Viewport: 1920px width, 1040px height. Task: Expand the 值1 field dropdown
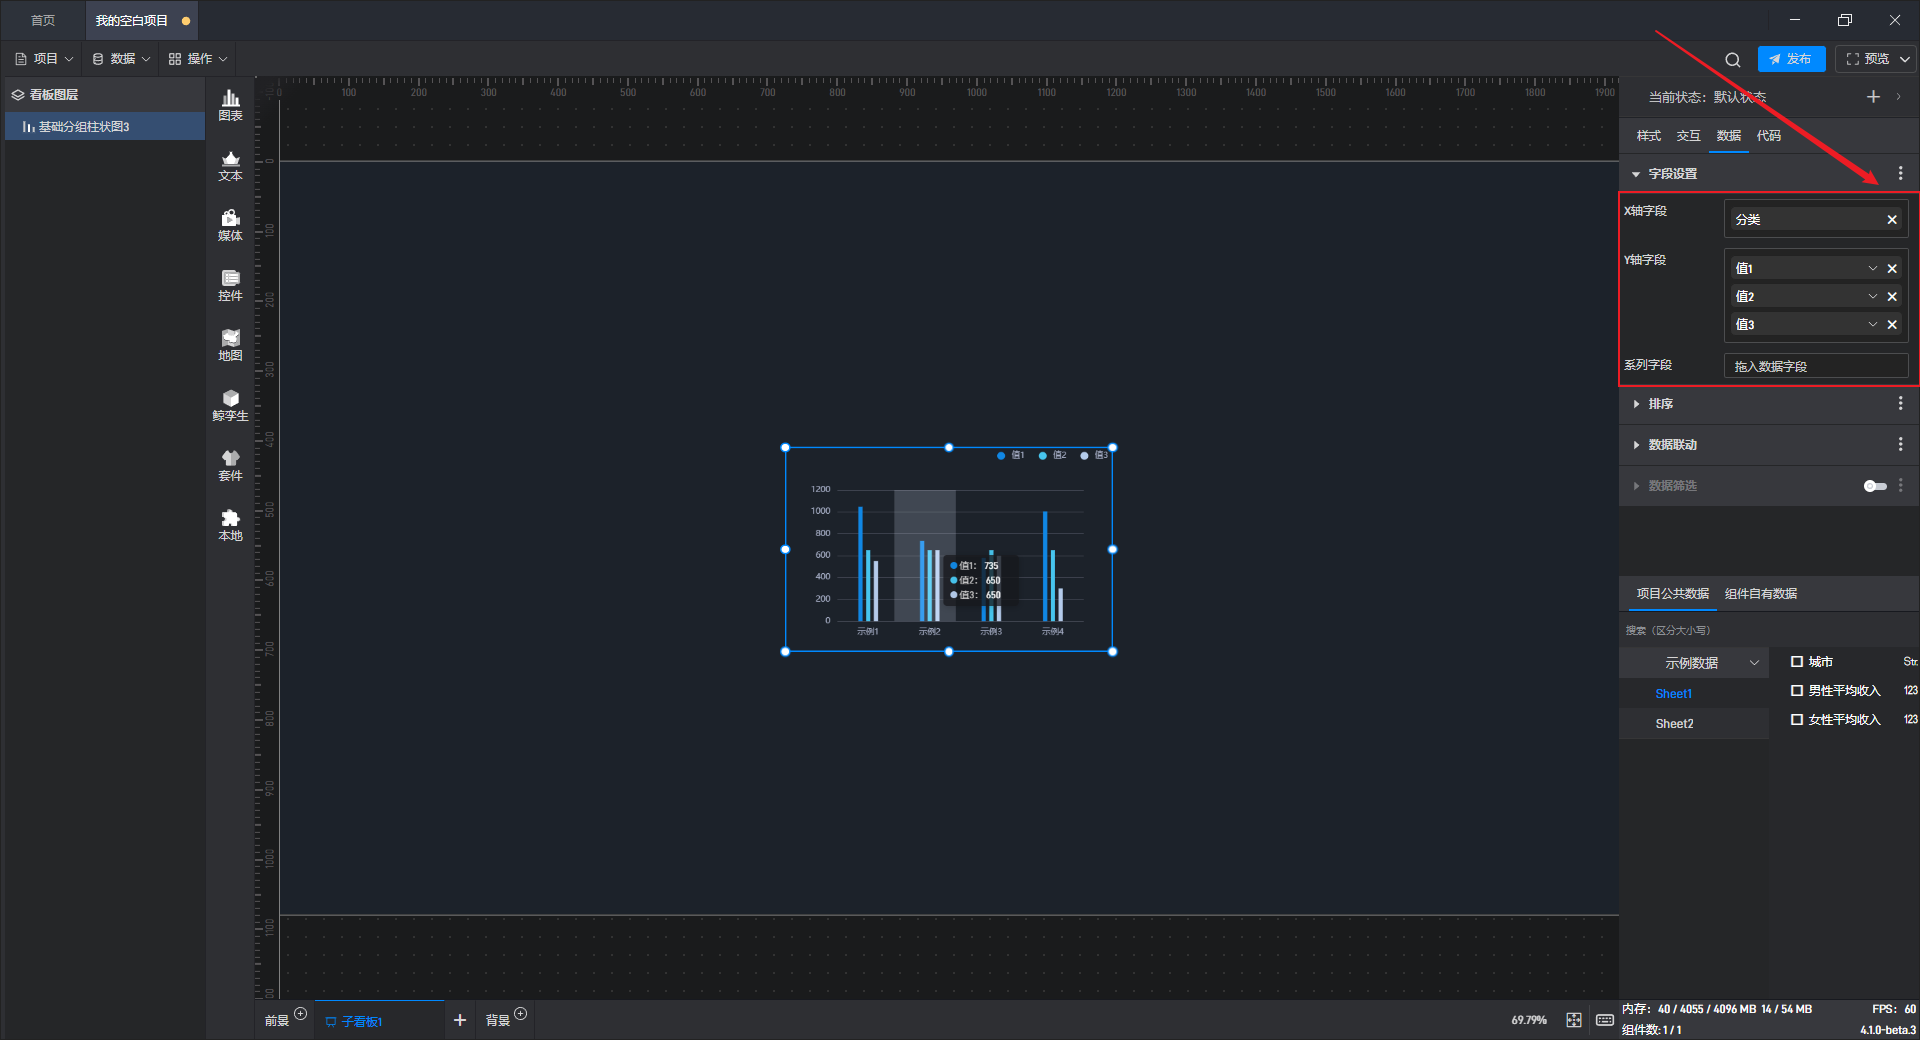(1873, 269)
